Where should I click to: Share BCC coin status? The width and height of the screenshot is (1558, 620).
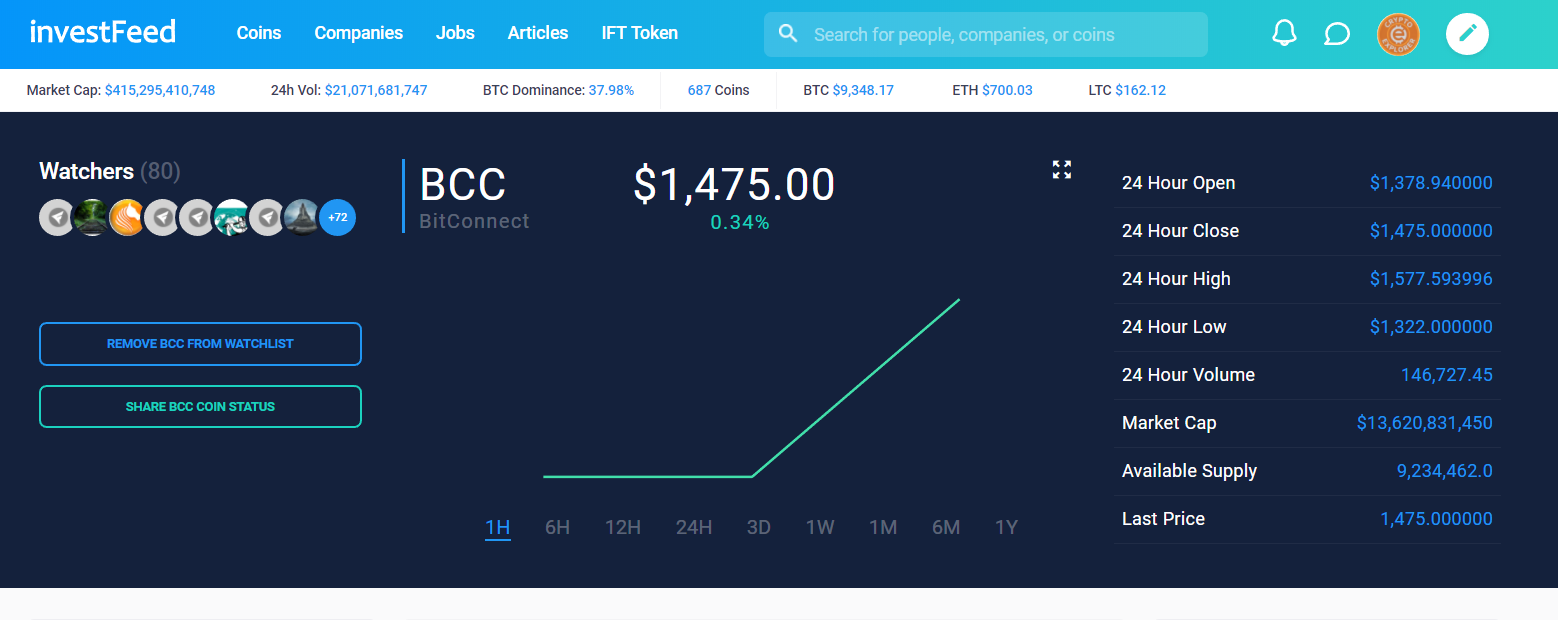(200, 407)
